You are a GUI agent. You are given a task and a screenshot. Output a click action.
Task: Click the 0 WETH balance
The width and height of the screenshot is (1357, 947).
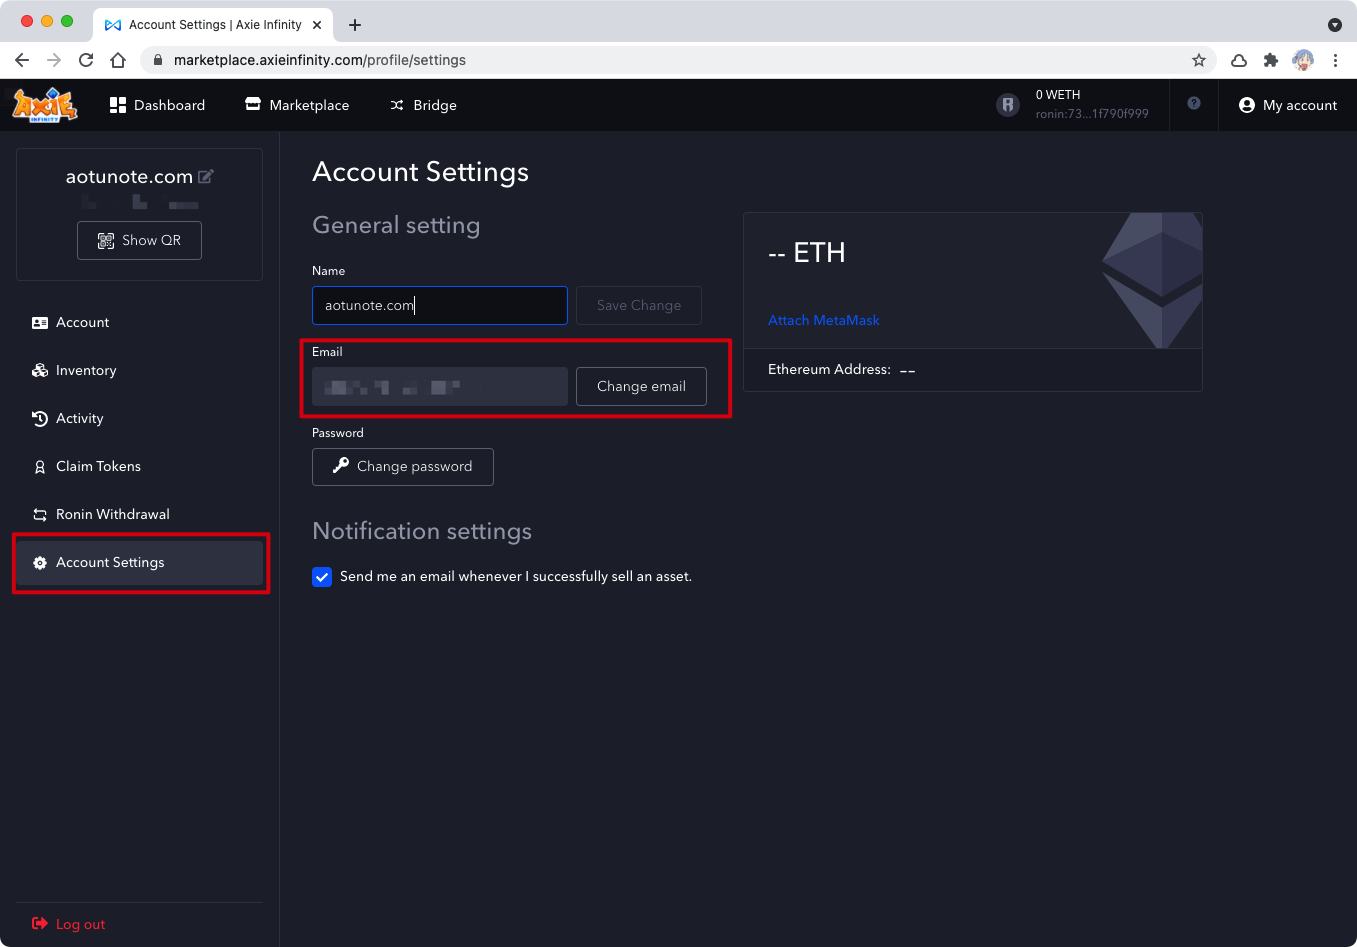click(1058, 95)
